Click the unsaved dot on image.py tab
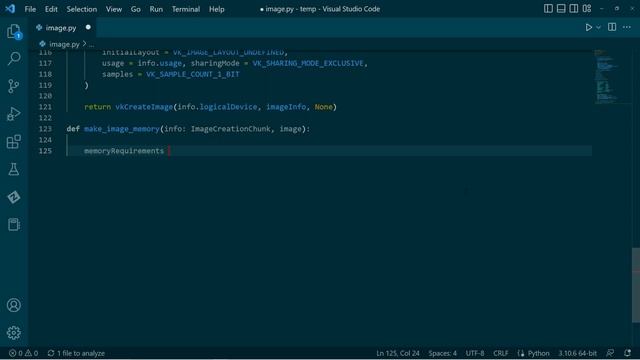Viewport: 640px width, 360px height. tap(88, 27)
